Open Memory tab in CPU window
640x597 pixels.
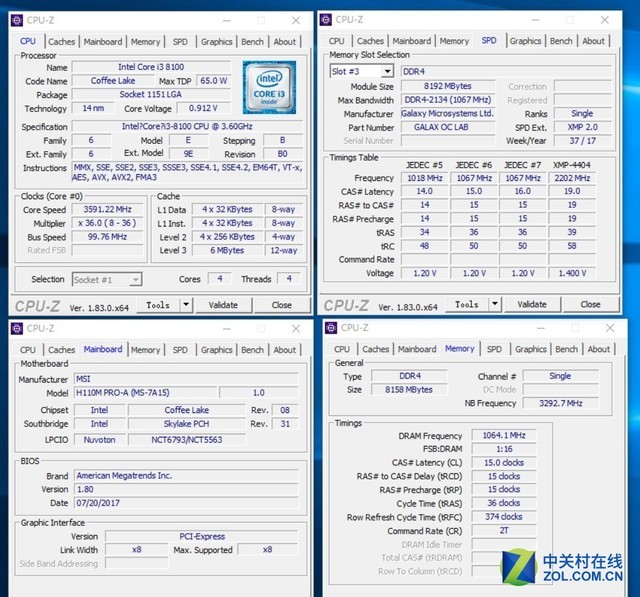tap(145, 42)
